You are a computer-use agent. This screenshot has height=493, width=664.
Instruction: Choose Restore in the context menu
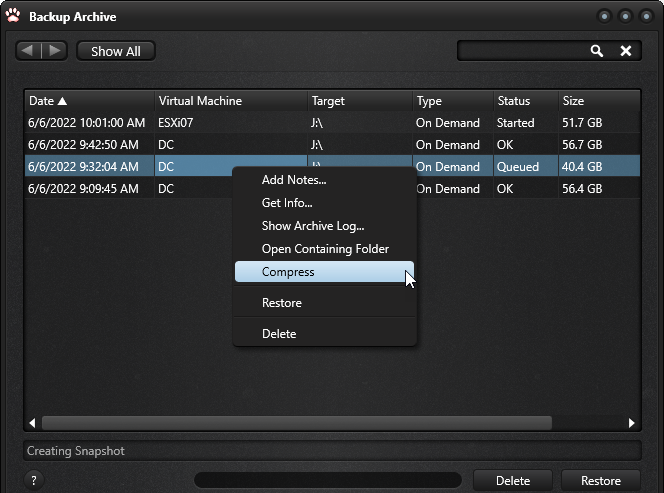point(324,302)
